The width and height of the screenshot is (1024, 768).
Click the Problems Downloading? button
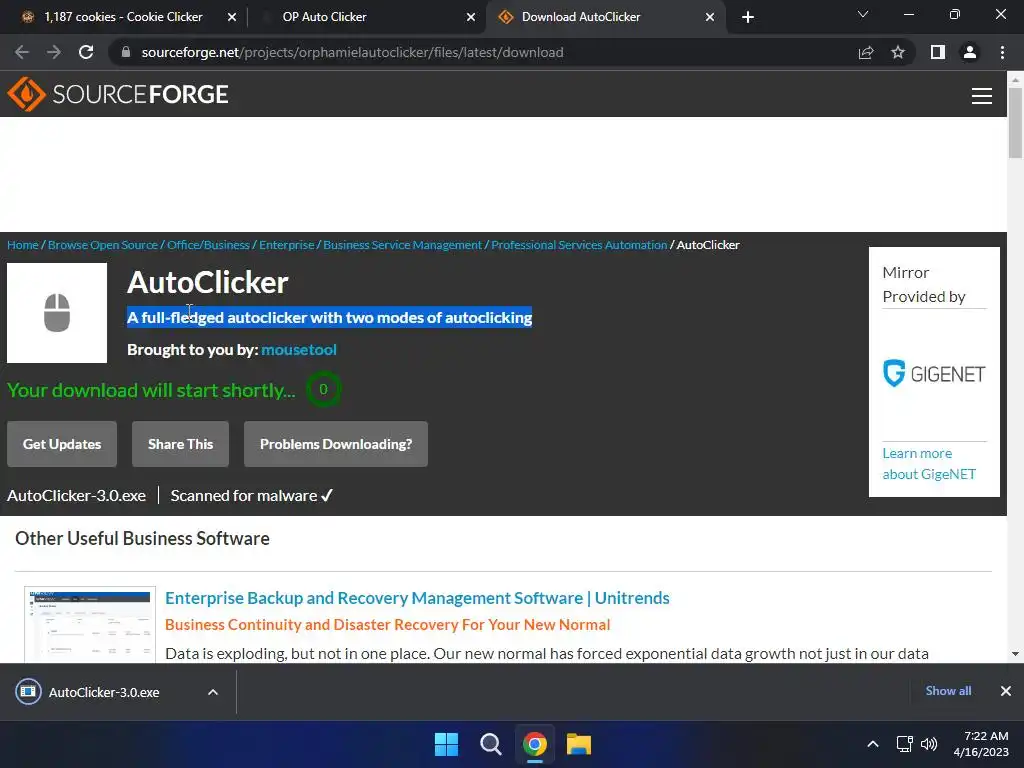pyautogui.click(x=336, y=444)
